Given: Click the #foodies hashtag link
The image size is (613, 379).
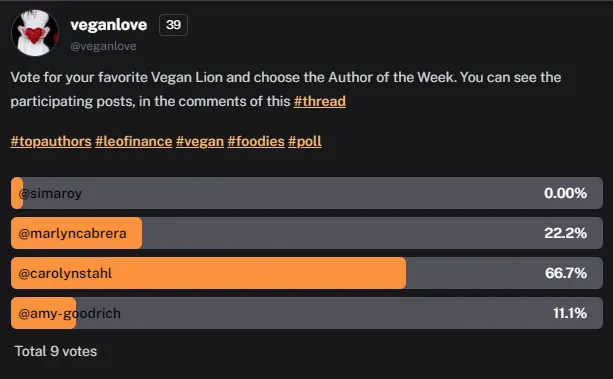Looking at the screenshot, I should (x=256, y=141).
